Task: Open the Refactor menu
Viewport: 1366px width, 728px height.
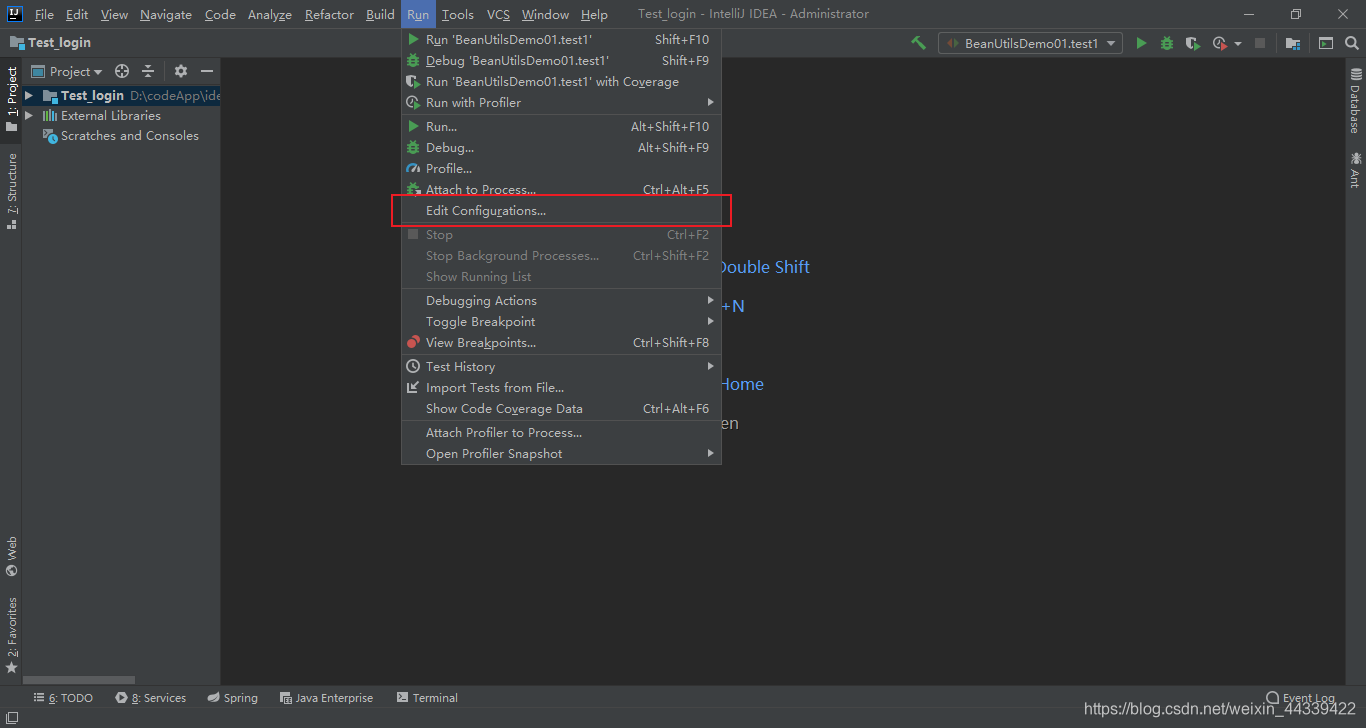Action: click(x=330, y=14)
